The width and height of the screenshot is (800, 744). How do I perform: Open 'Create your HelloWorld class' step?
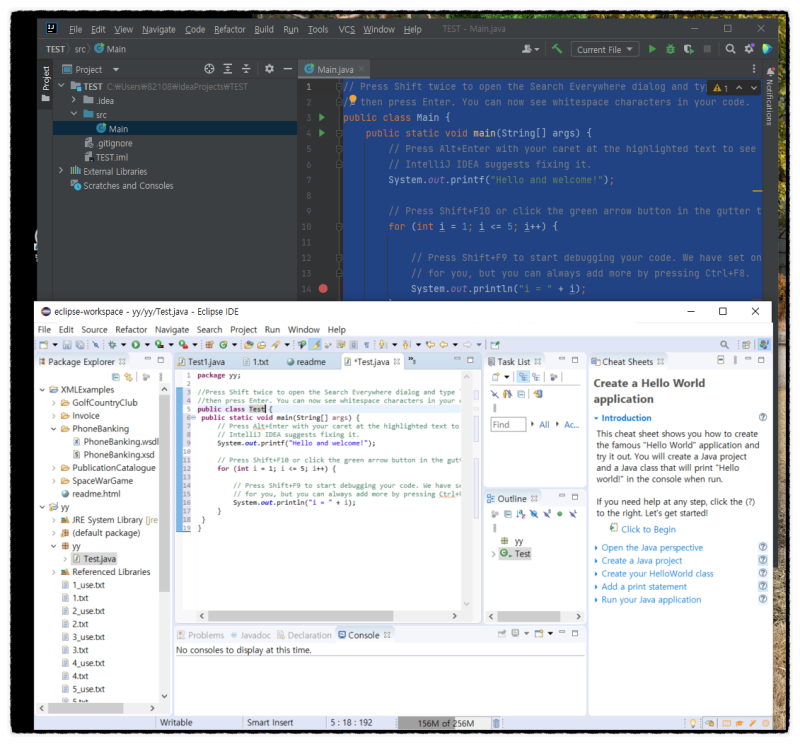tap(657, 574)
